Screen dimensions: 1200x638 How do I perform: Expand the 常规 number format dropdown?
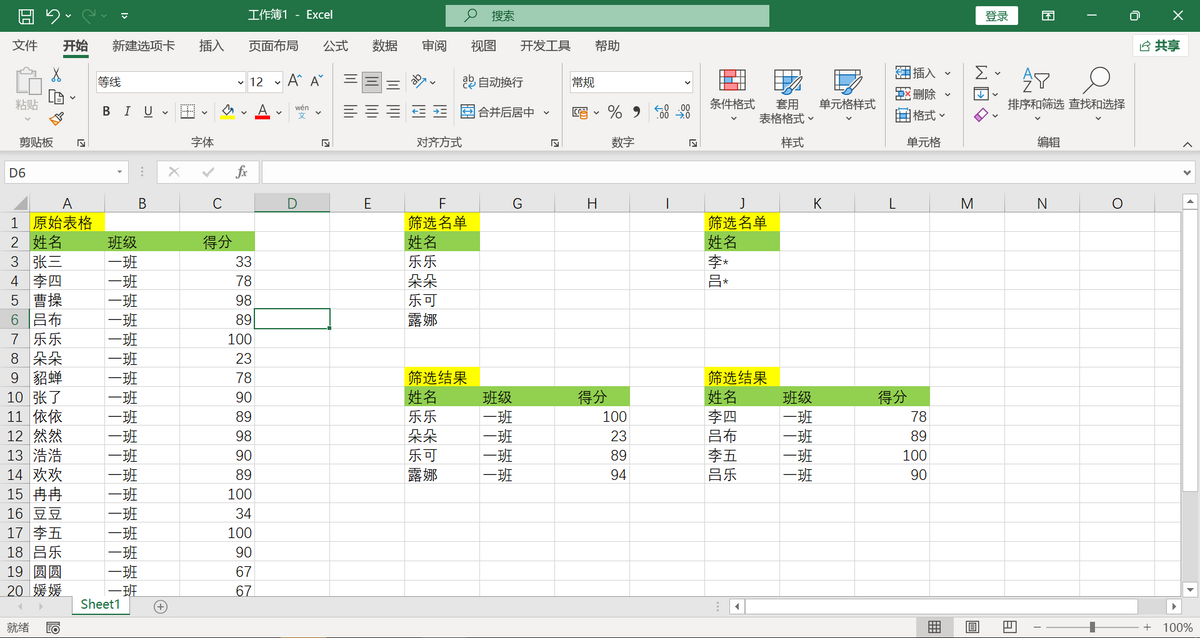point(687,83)
